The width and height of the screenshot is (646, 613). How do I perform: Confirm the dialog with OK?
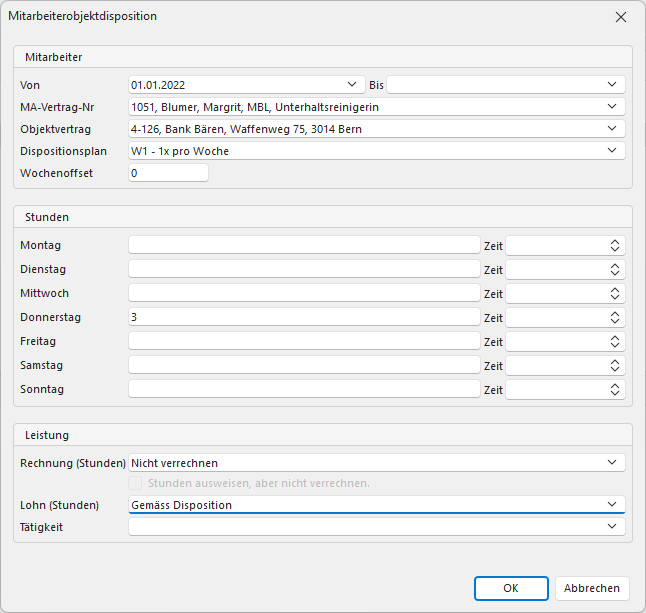tap(511, 588)
